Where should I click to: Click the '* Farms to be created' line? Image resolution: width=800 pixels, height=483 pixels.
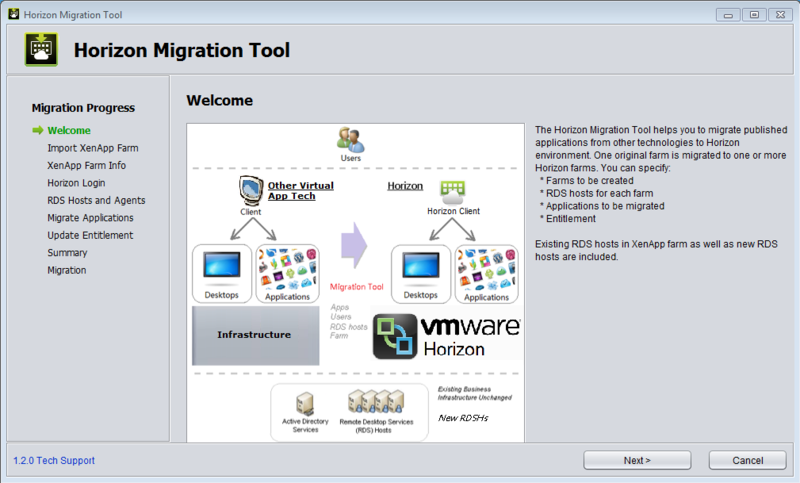point(587,181)
